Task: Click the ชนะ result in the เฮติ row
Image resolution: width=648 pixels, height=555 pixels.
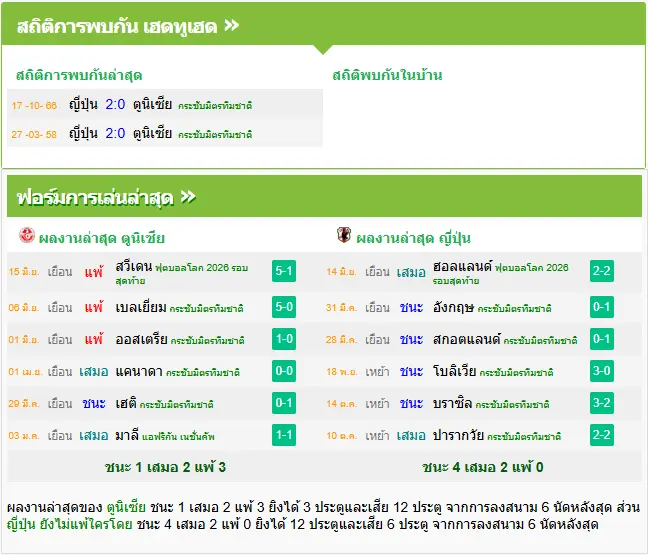Action: tap(94, 403)
